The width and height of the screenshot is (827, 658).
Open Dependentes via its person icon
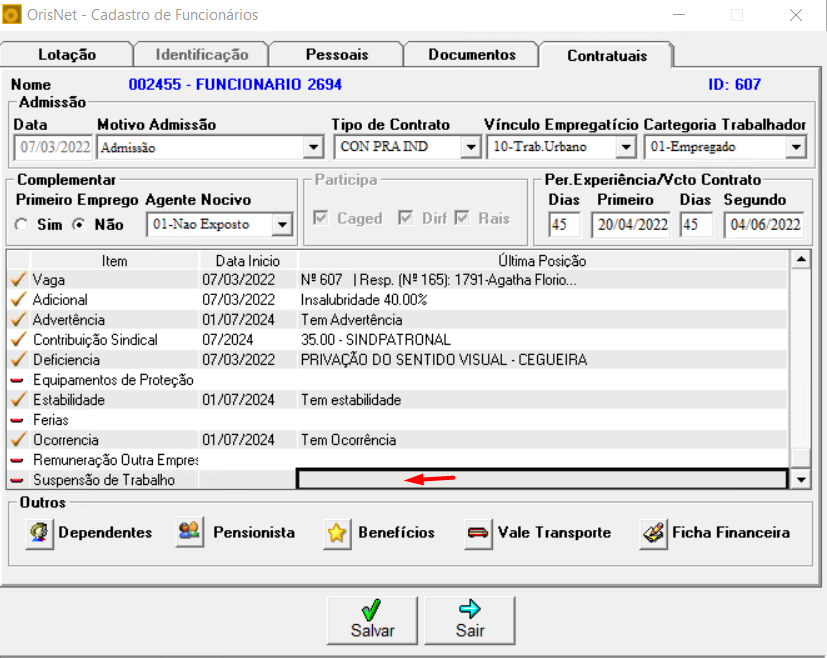pos(40,533)
